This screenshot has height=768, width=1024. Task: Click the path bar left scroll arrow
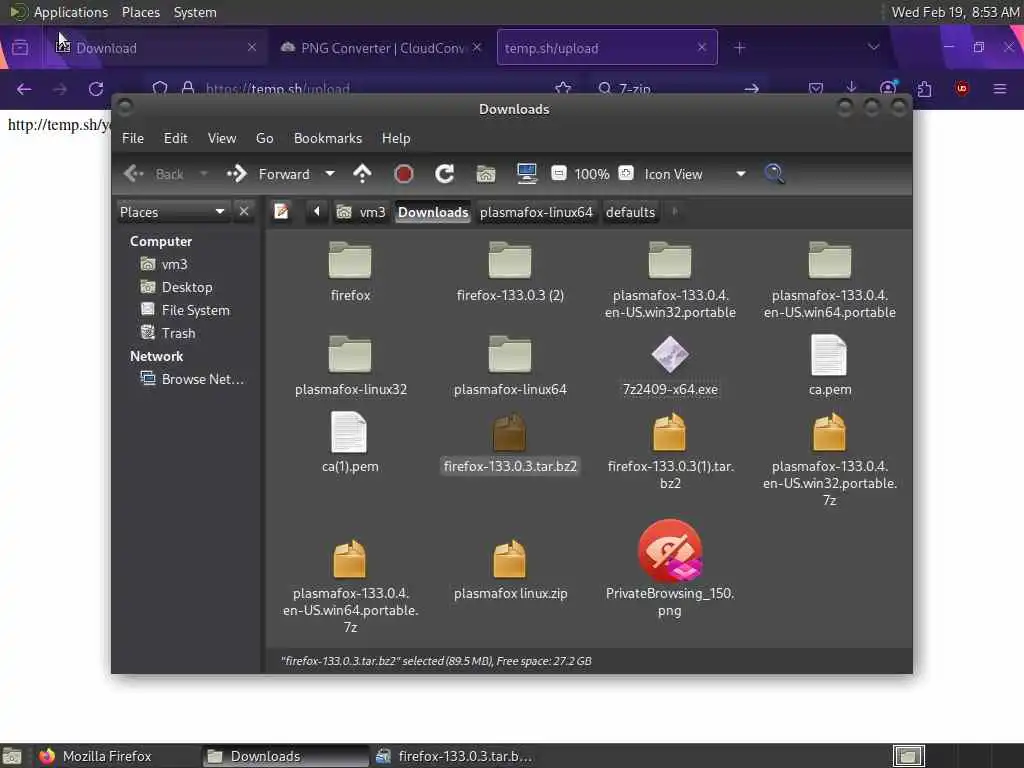[317, 212]
